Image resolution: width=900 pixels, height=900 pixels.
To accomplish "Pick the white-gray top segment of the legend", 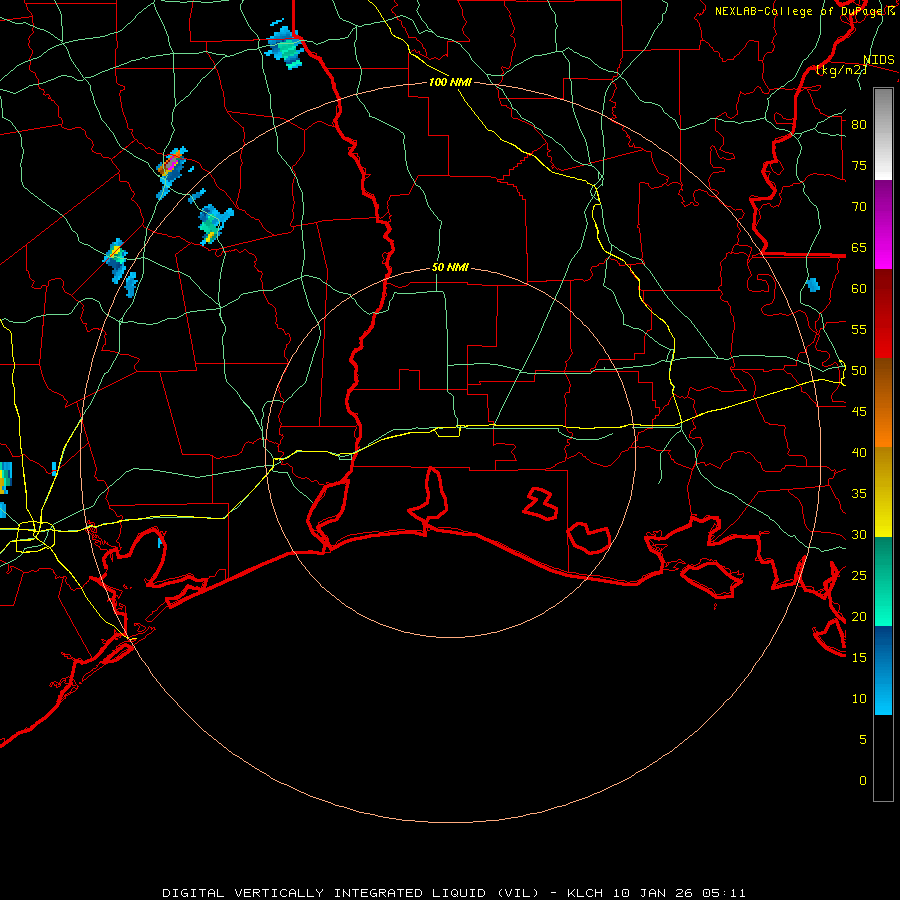I will click(883, 134).
